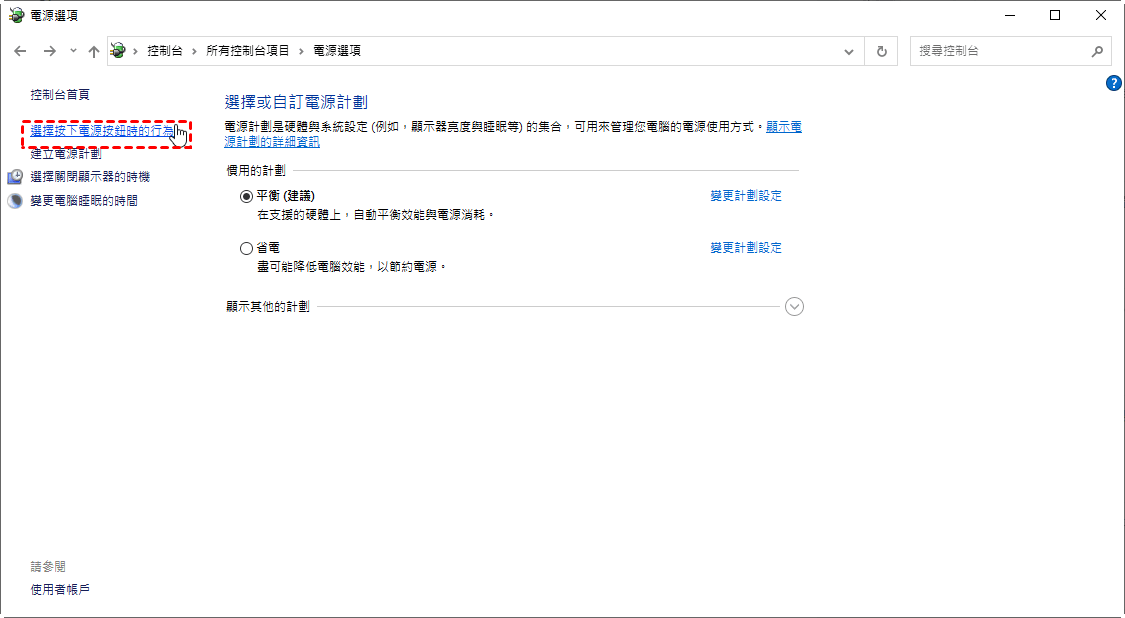The width and height of the screenshot is (1125, 618).
Task: Open 控制台首頁 link
Action: coord(60,95)
